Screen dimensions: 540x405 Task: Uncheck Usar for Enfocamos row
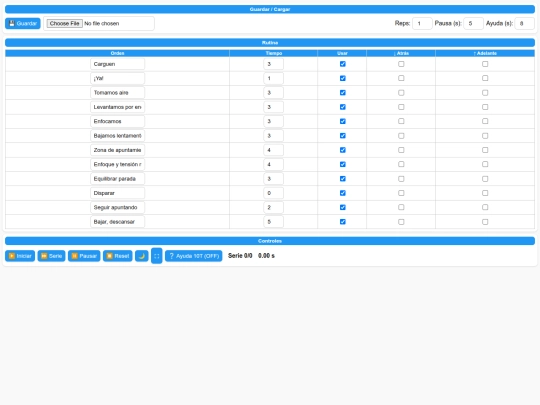(343, 121)
